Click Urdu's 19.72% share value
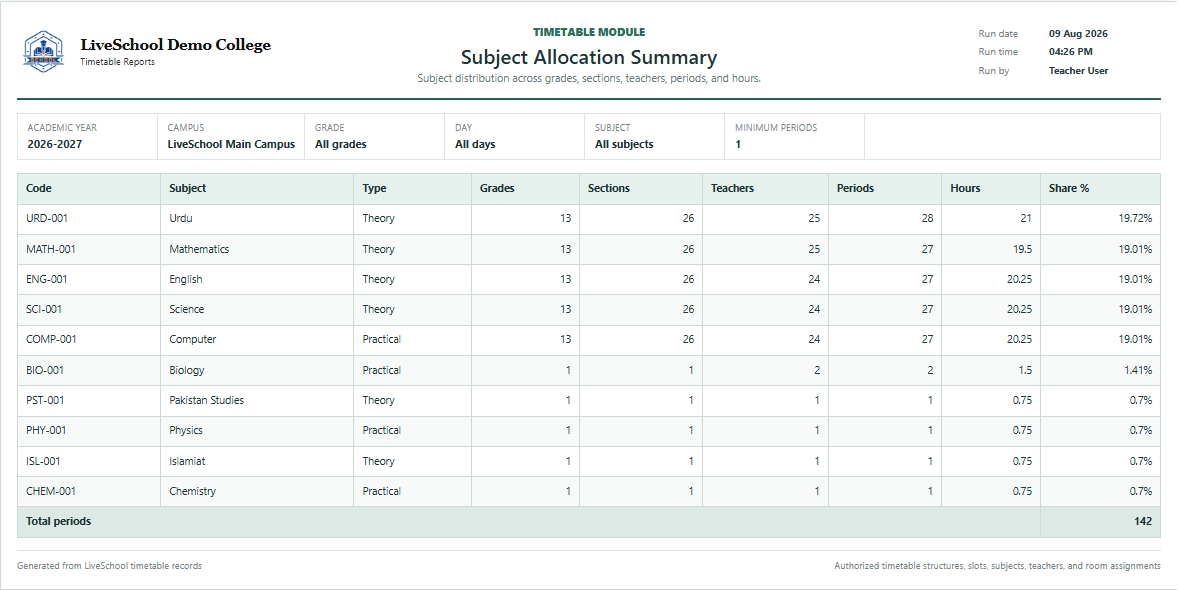Viewport: 1178px width, 591px height. pos(1135,219)
